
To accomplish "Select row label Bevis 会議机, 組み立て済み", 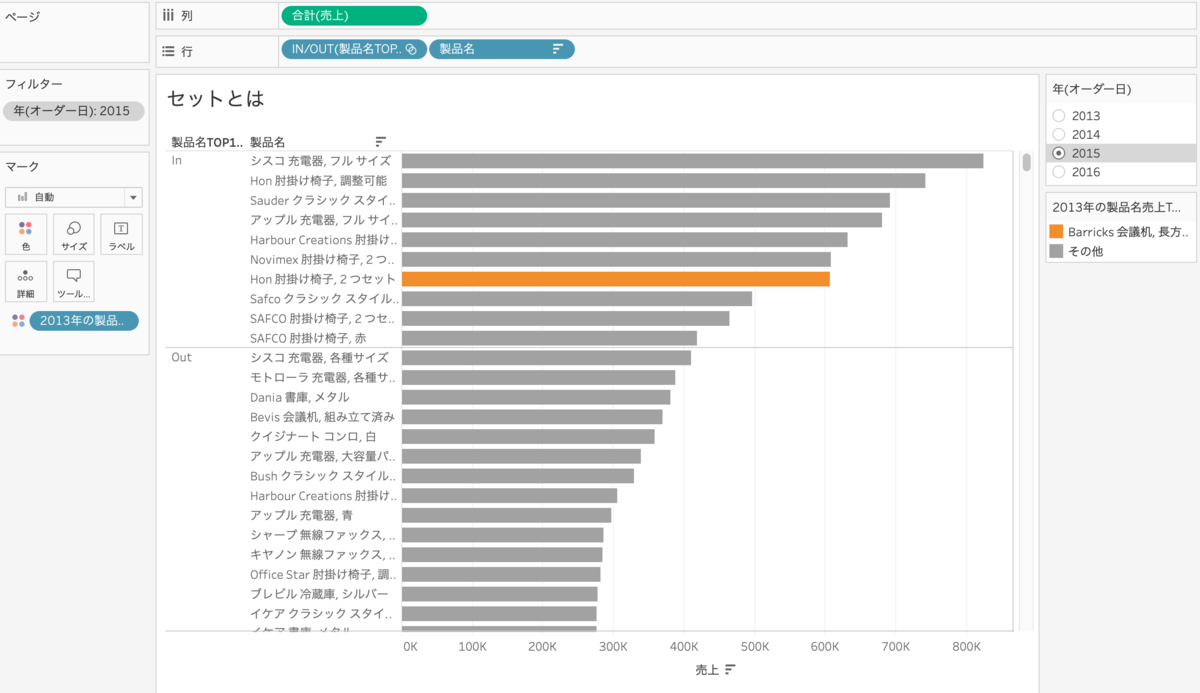I will [322, 416].
